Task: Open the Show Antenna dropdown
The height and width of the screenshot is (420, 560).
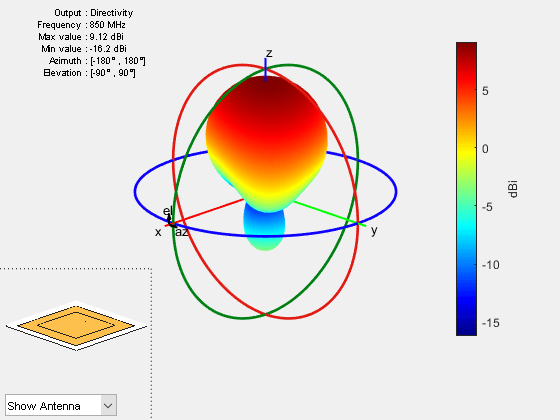Action: tap(61, 405)
